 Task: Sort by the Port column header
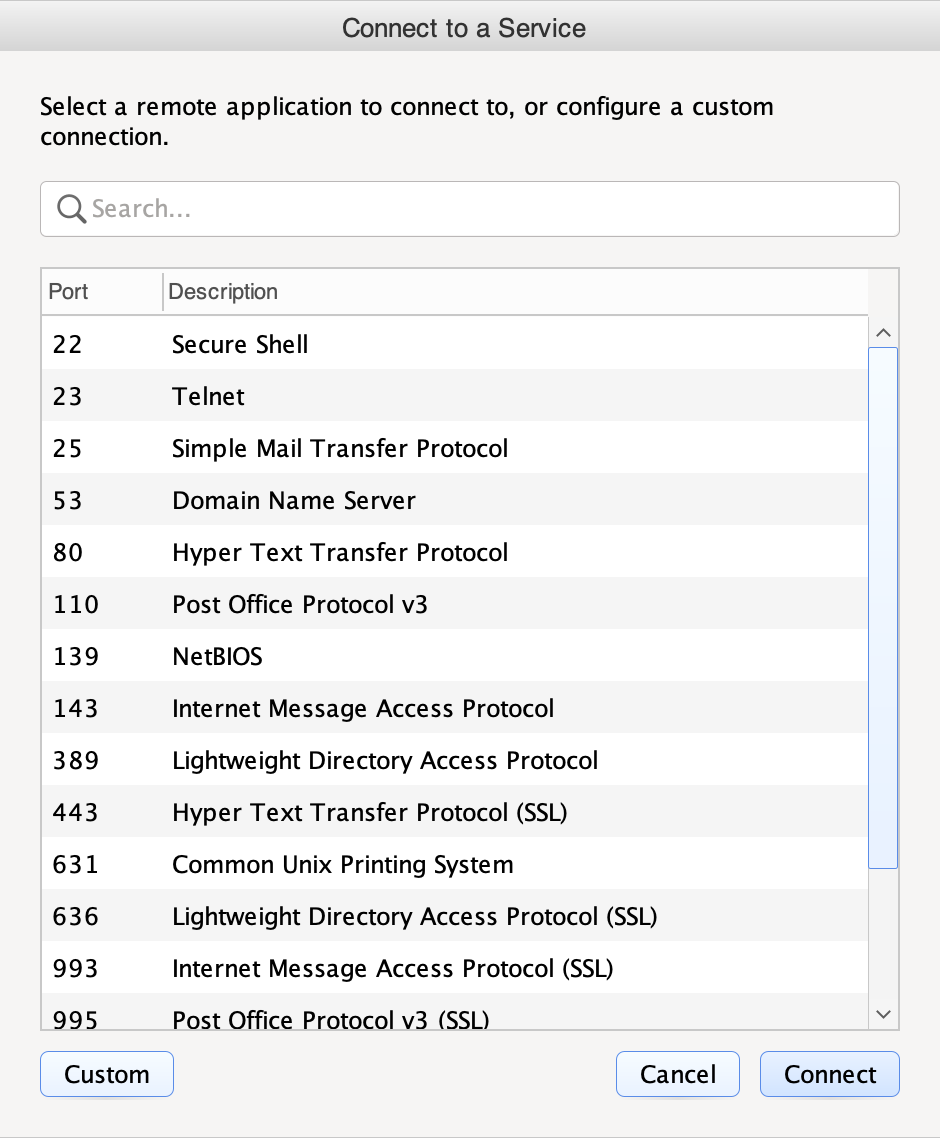(102, 292)
